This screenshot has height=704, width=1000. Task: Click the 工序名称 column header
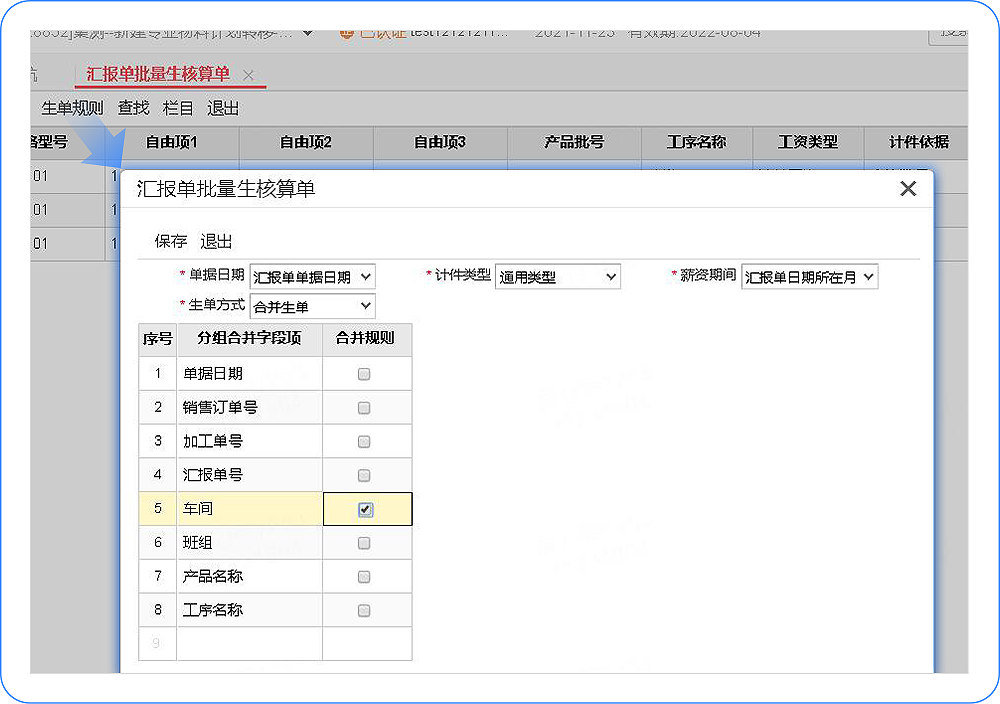coord(696,142)
